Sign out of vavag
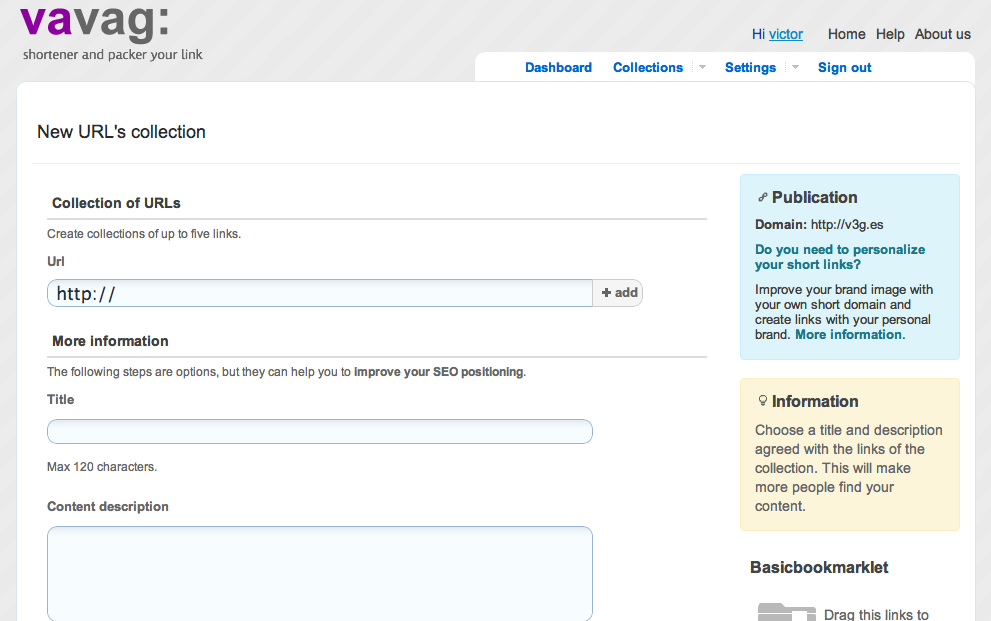The image size is (991, 621). click(843, 67)
